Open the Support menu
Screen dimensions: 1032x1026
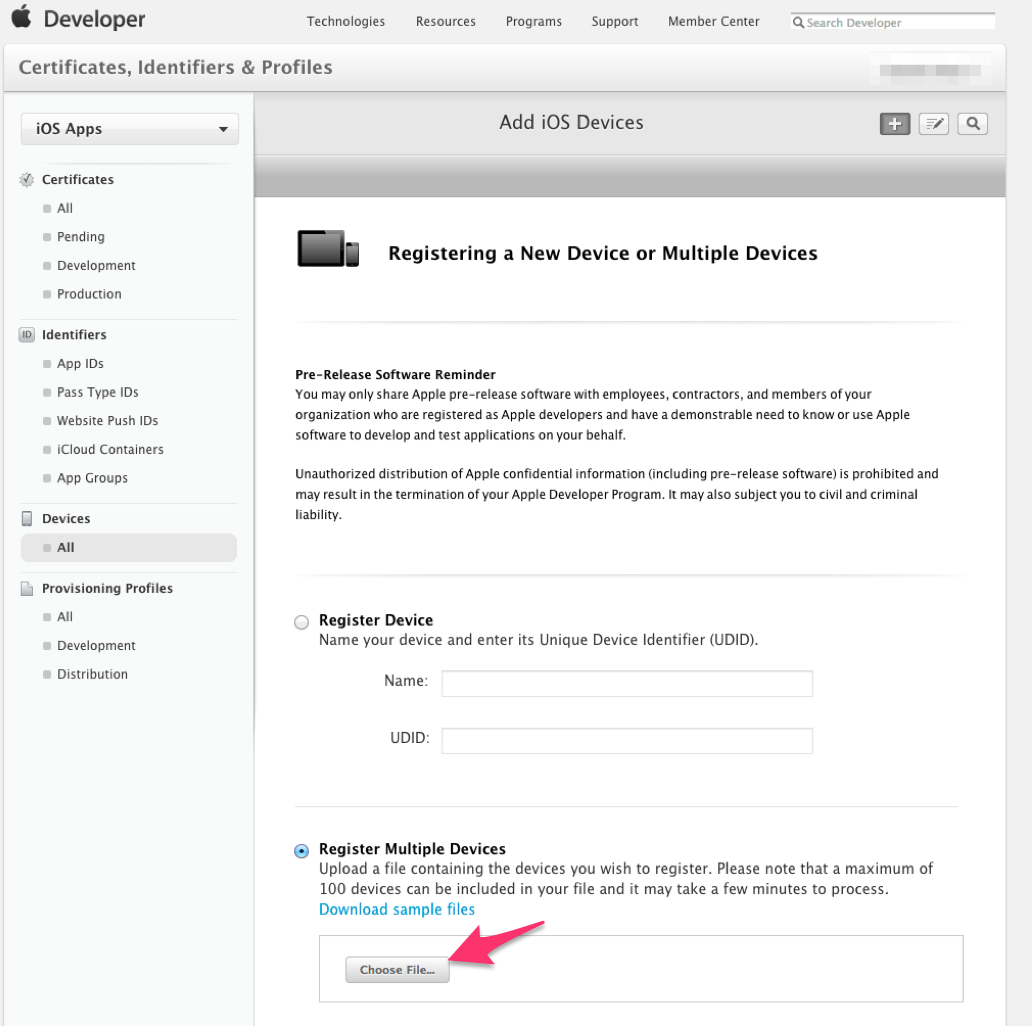(615, 22)
